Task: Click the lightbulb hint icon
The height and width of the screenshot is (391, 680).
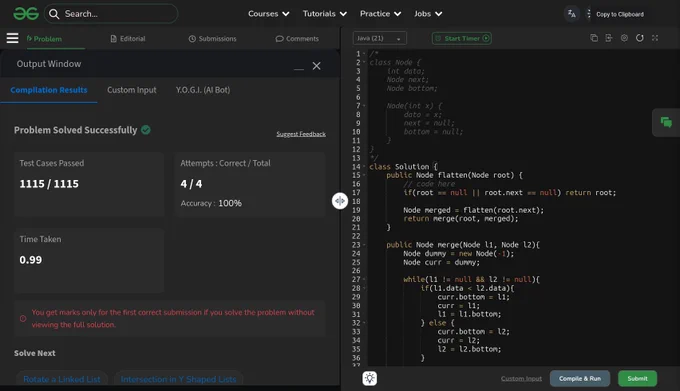Action: [x=369, y=378]
